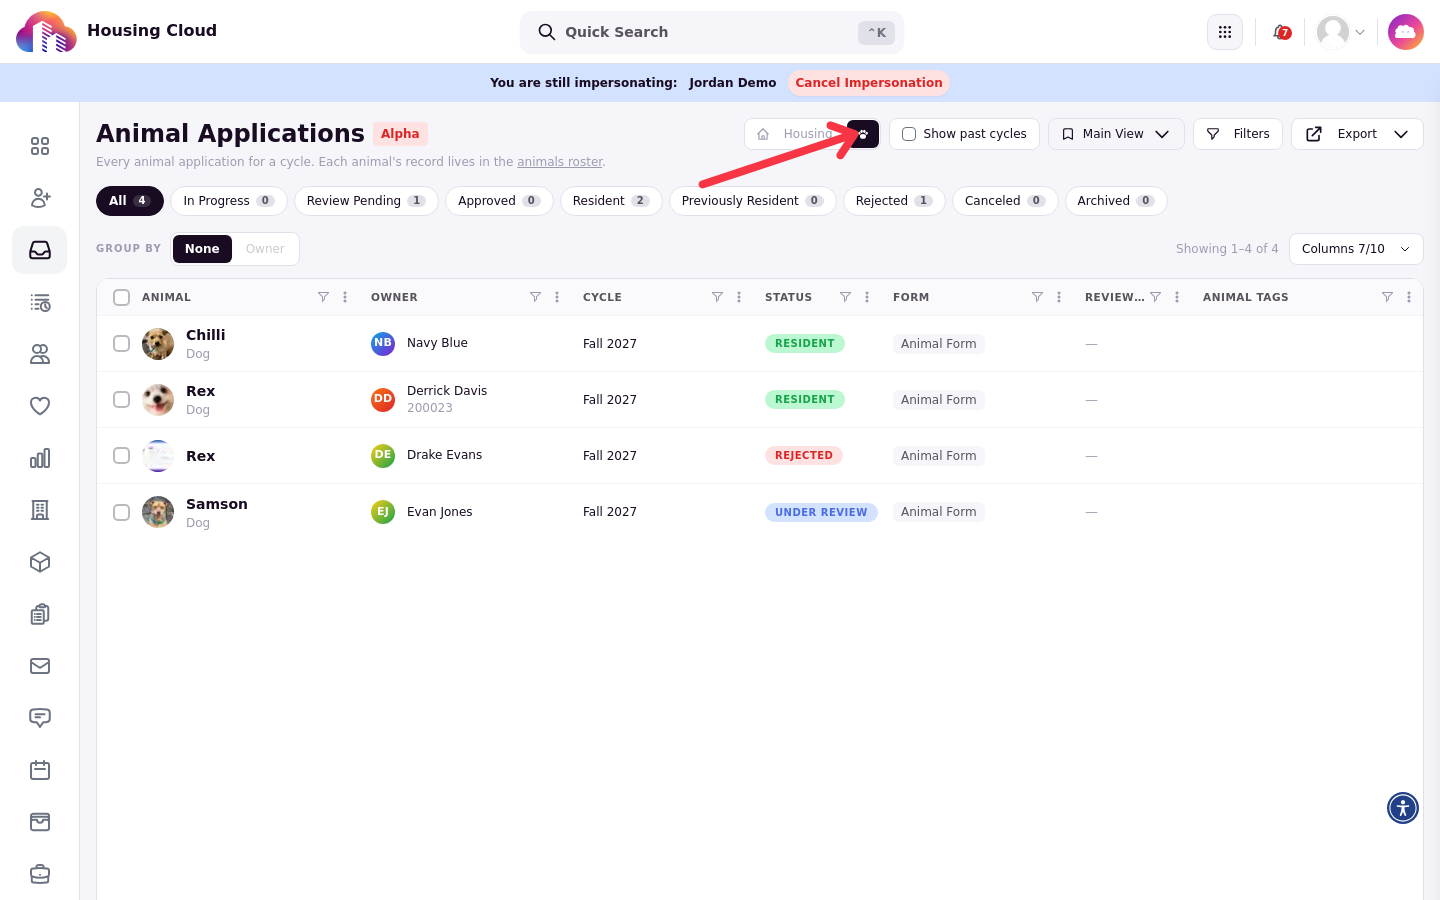Click the Quick Search field
The height and width of the screenshot is (900, 1440).
tap(712, 32)
